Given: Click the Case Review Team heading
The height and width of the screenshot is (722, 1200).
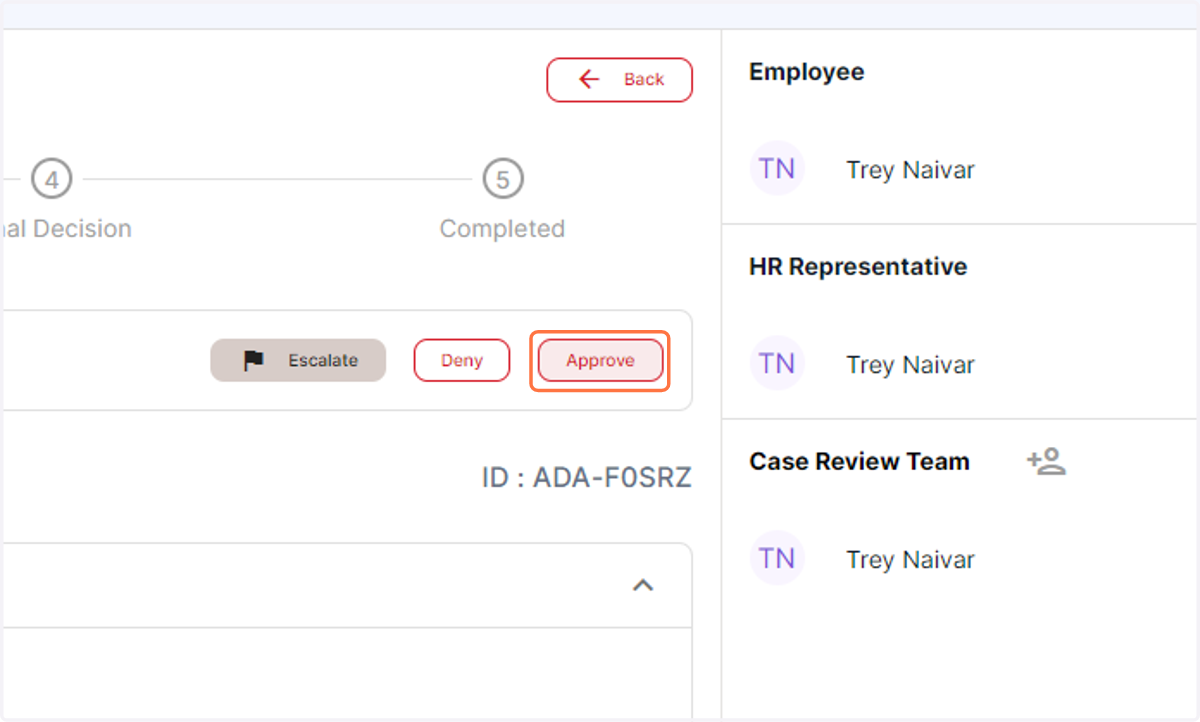Looking at the screenshot, I should click(x=859, y=462).
